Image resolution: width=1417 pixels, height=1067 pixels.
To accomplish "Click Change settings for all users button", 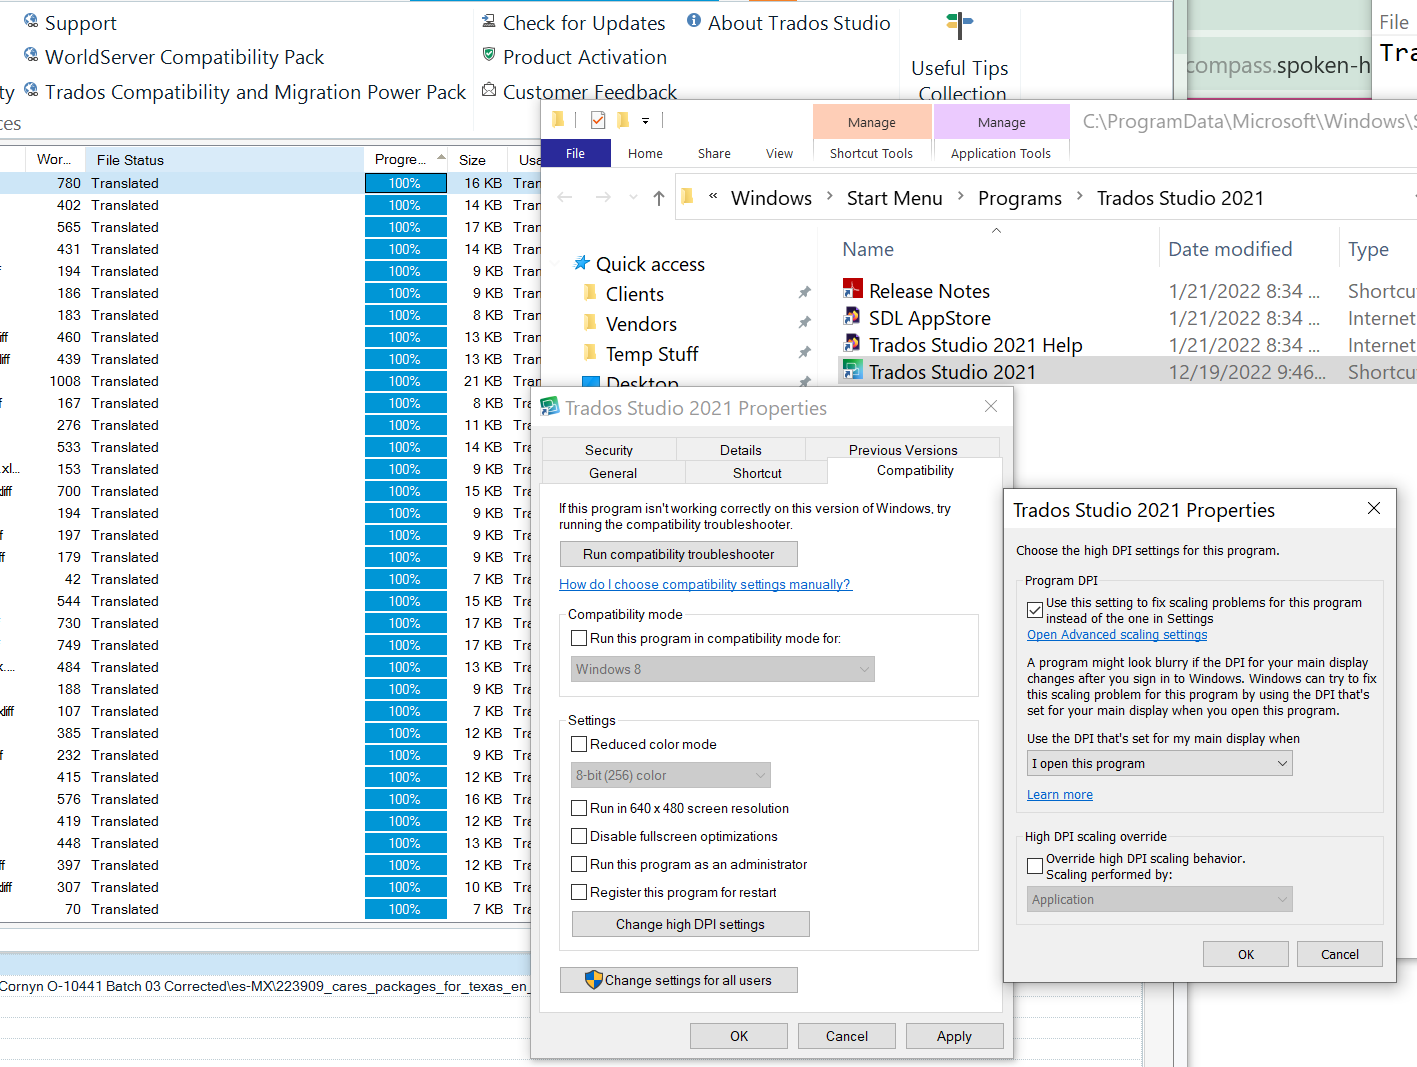I will pyautogui.click(x=679, y=980).
